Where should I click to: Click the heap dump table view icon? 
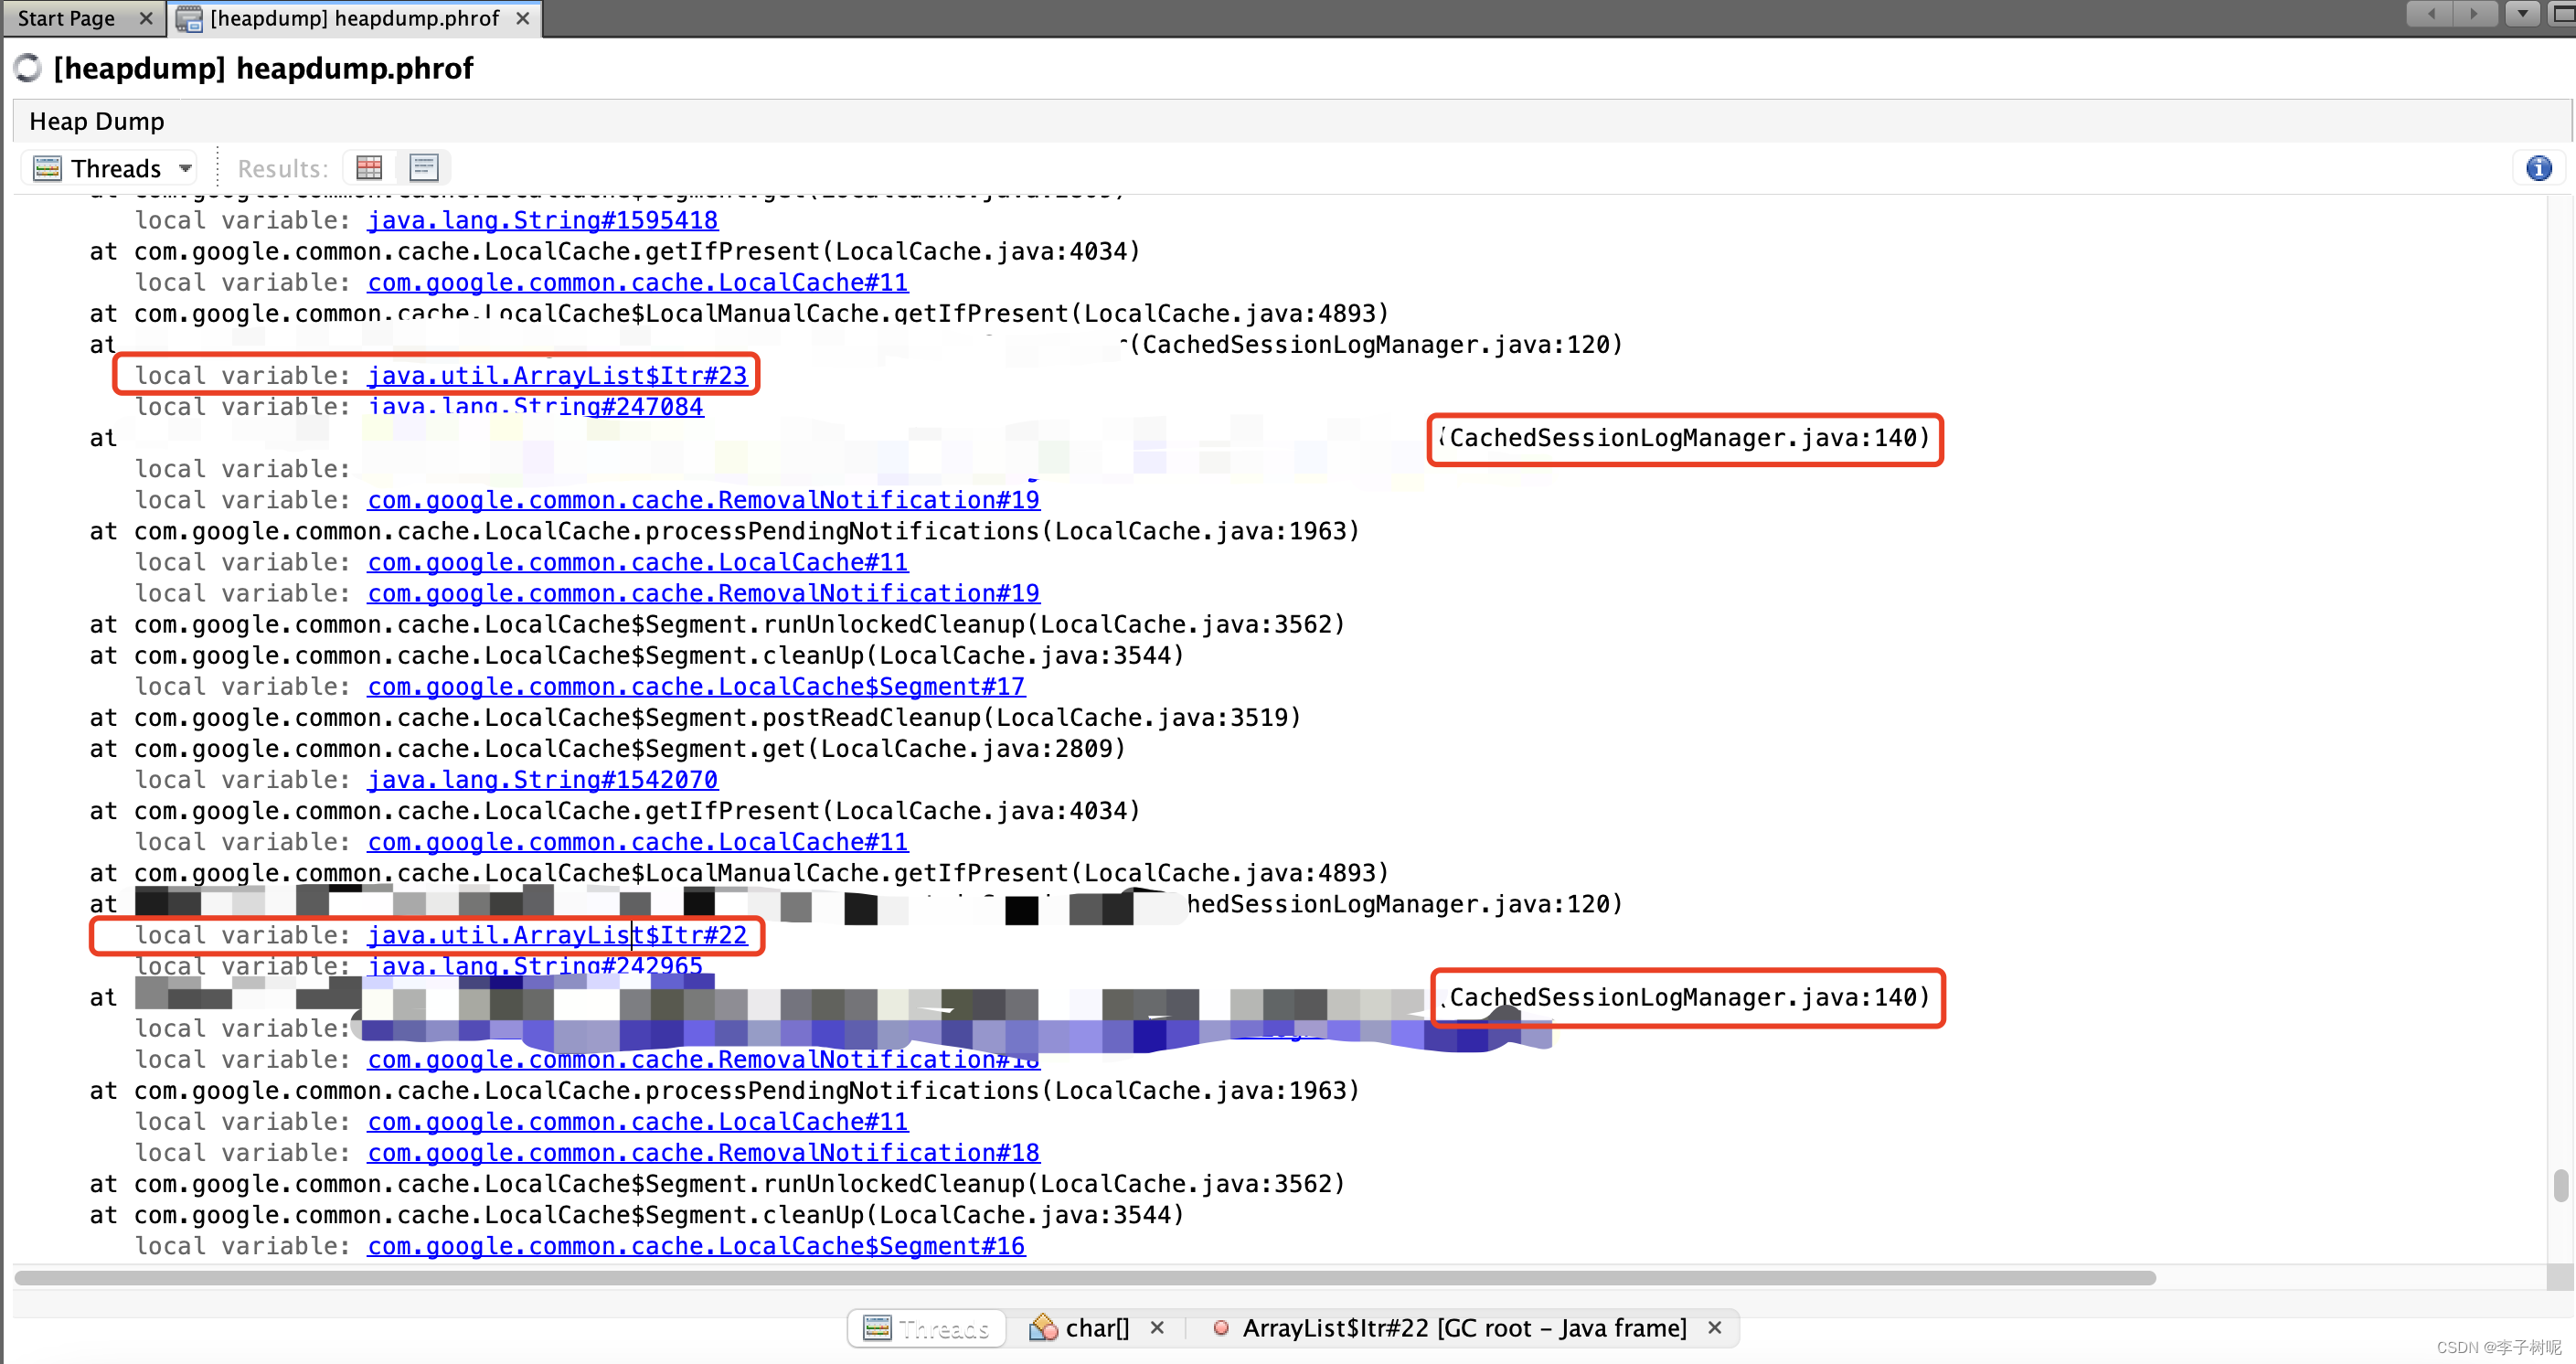pos(369,168)
